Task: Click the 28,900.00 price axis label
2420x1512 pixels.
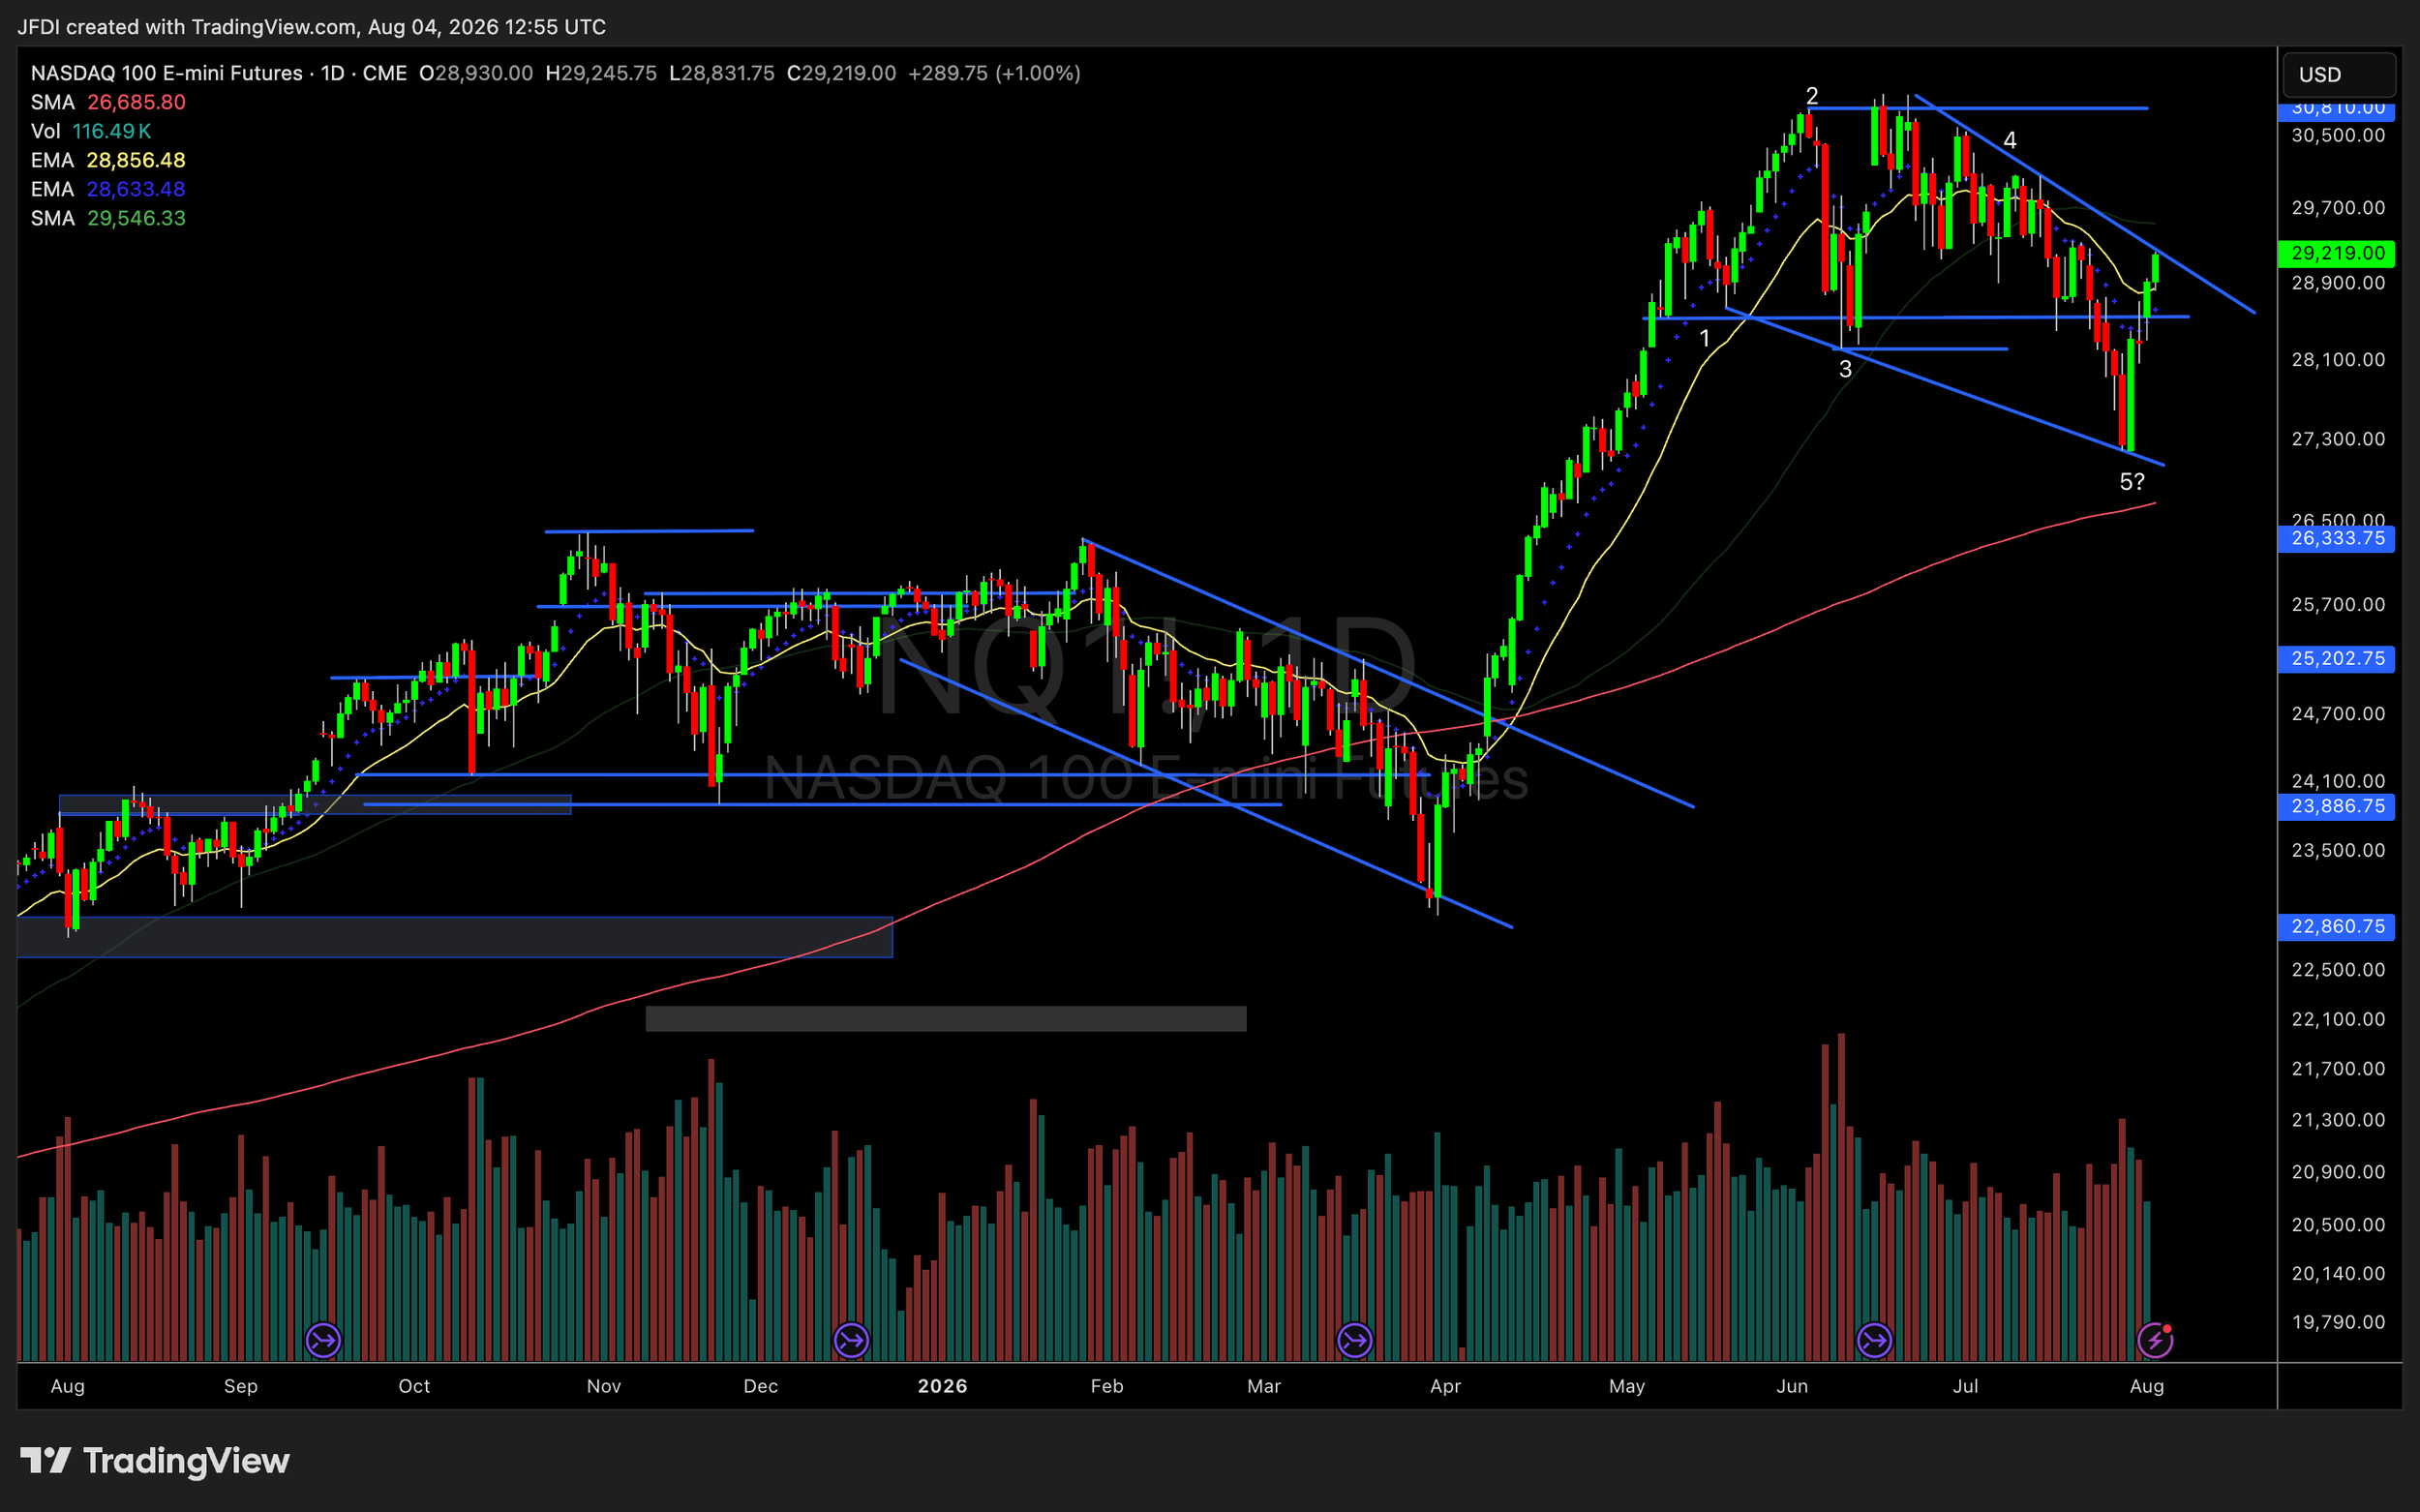Action: 2338,283
